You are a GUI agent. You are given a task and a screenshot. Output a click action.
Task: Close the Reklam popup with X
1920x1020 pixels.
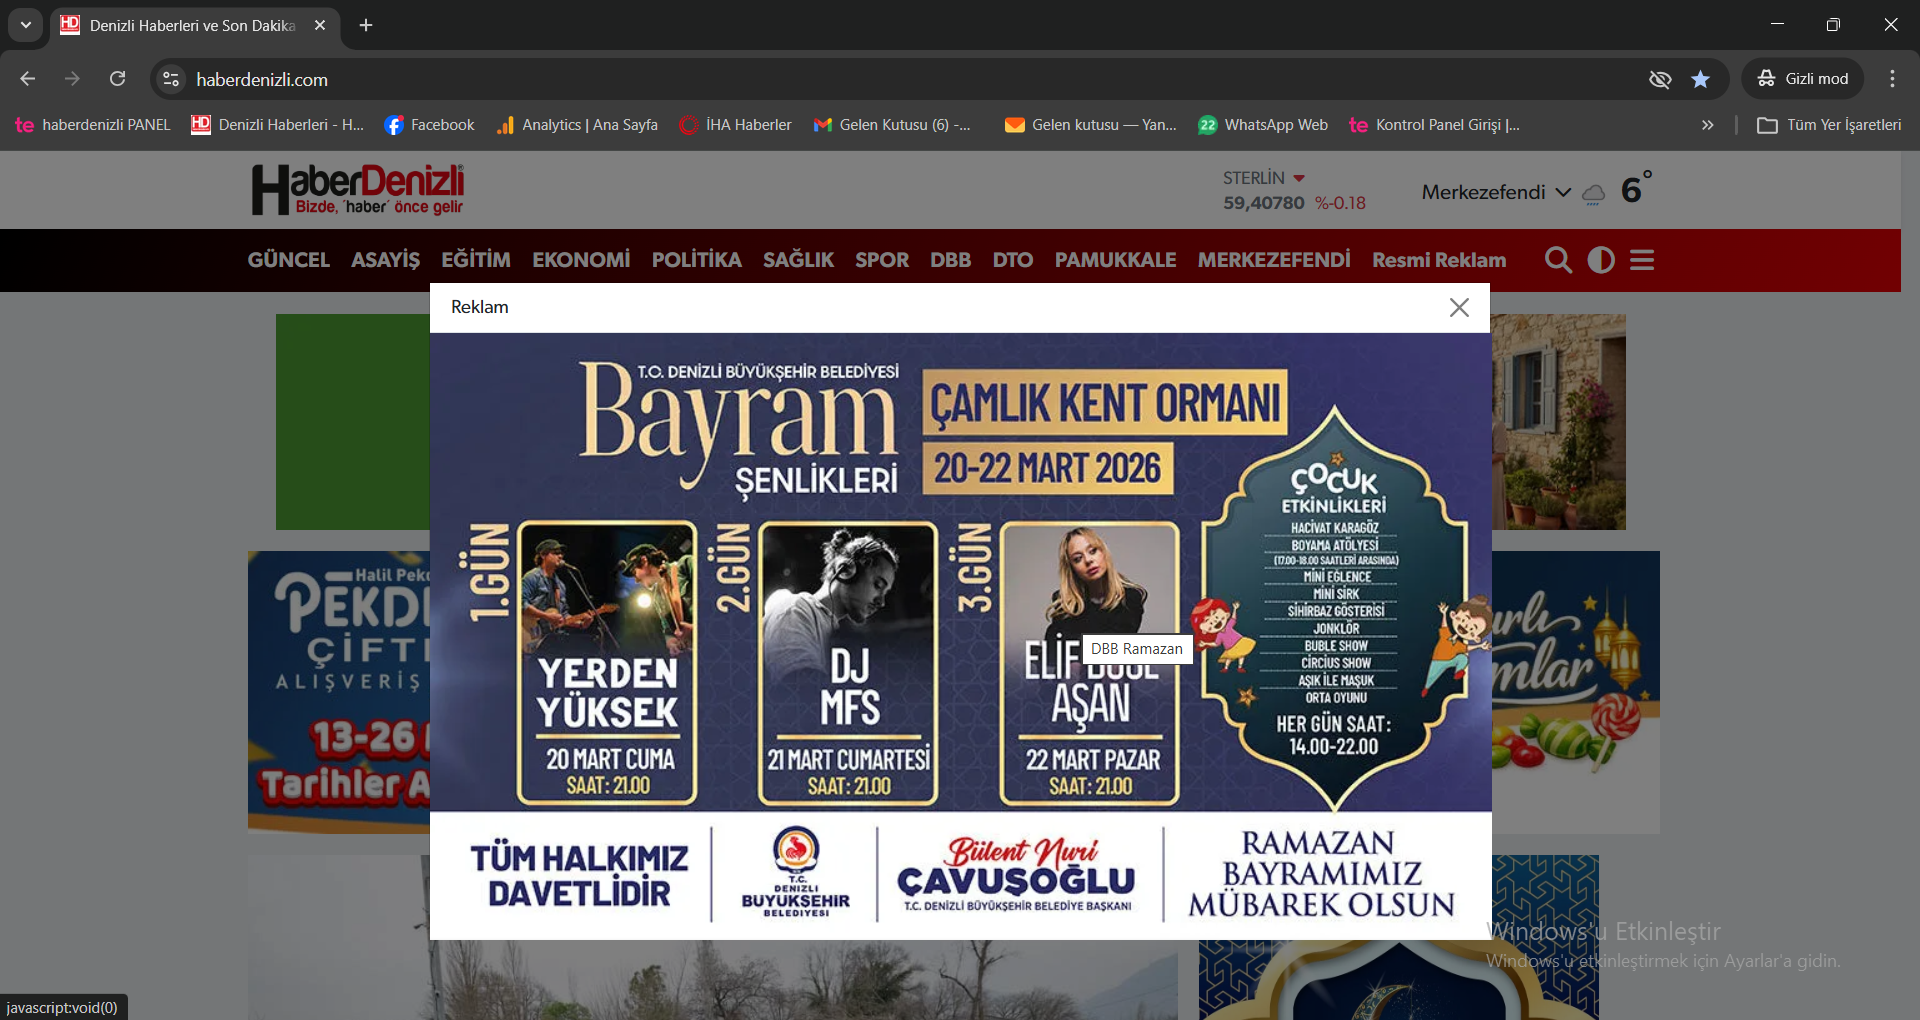point(1459,308)
